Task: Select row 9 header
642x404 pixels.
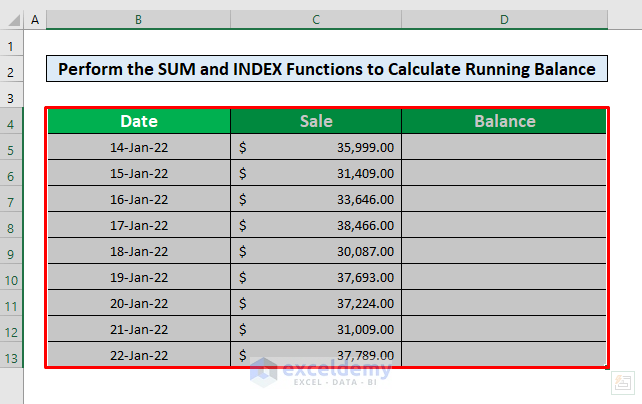Action: pos(11,252)
